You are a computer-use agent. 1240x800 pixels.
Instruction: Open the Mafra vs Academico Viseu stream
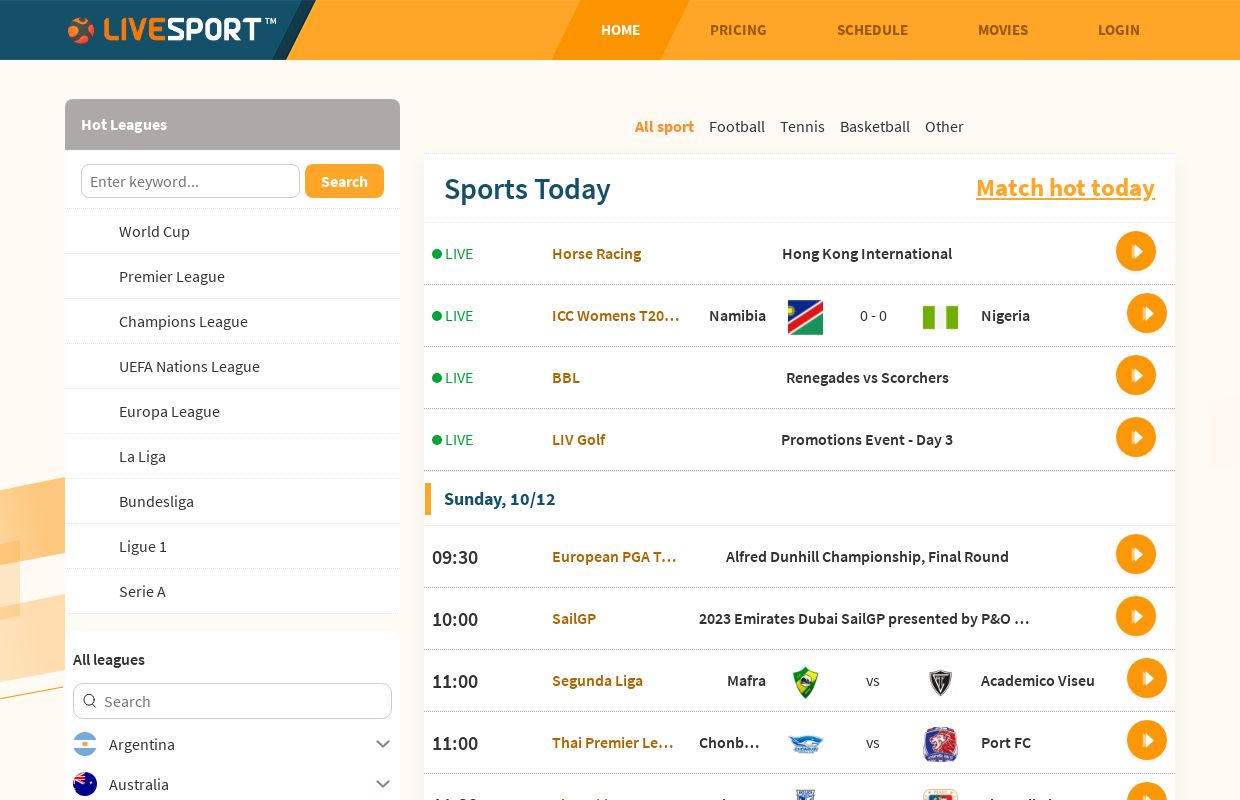[x=1147, y=678]
